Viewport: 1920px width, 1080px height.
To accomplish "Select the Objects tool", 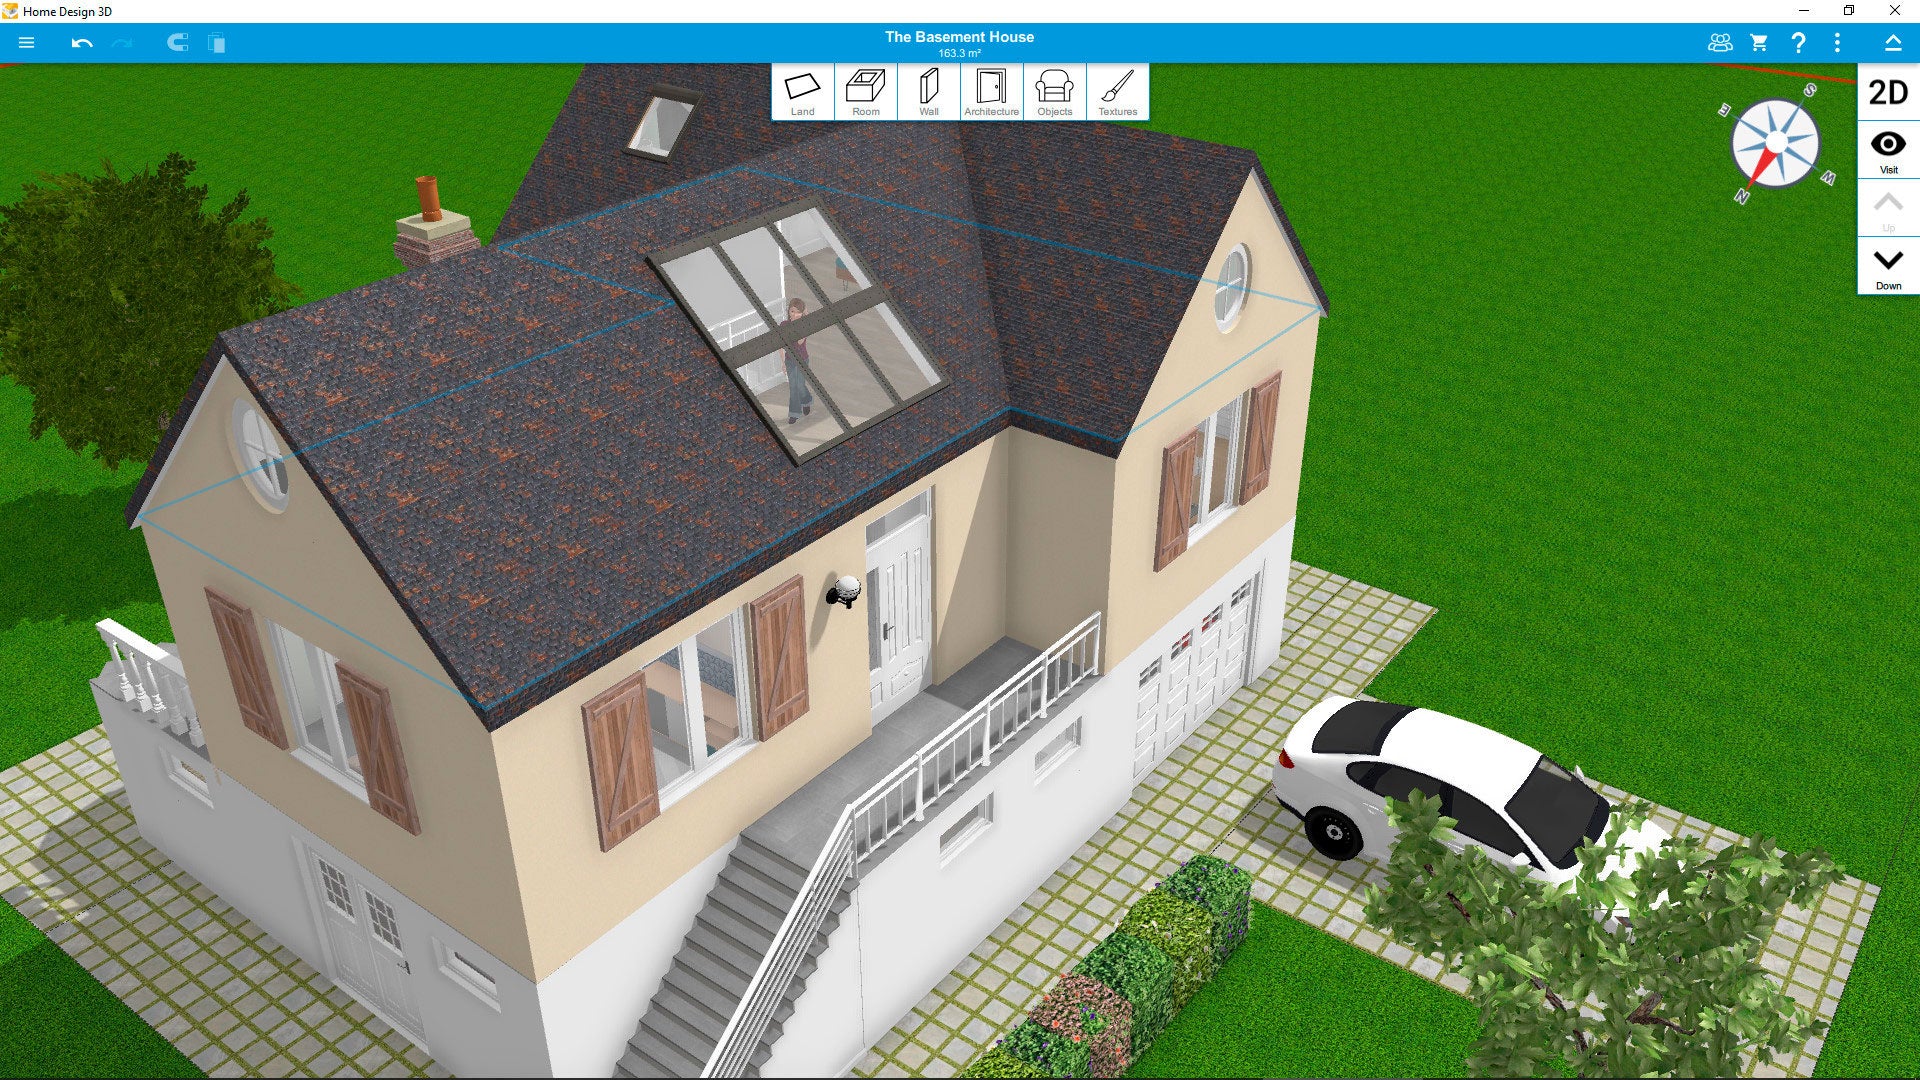I will (x=1052, y=92).
